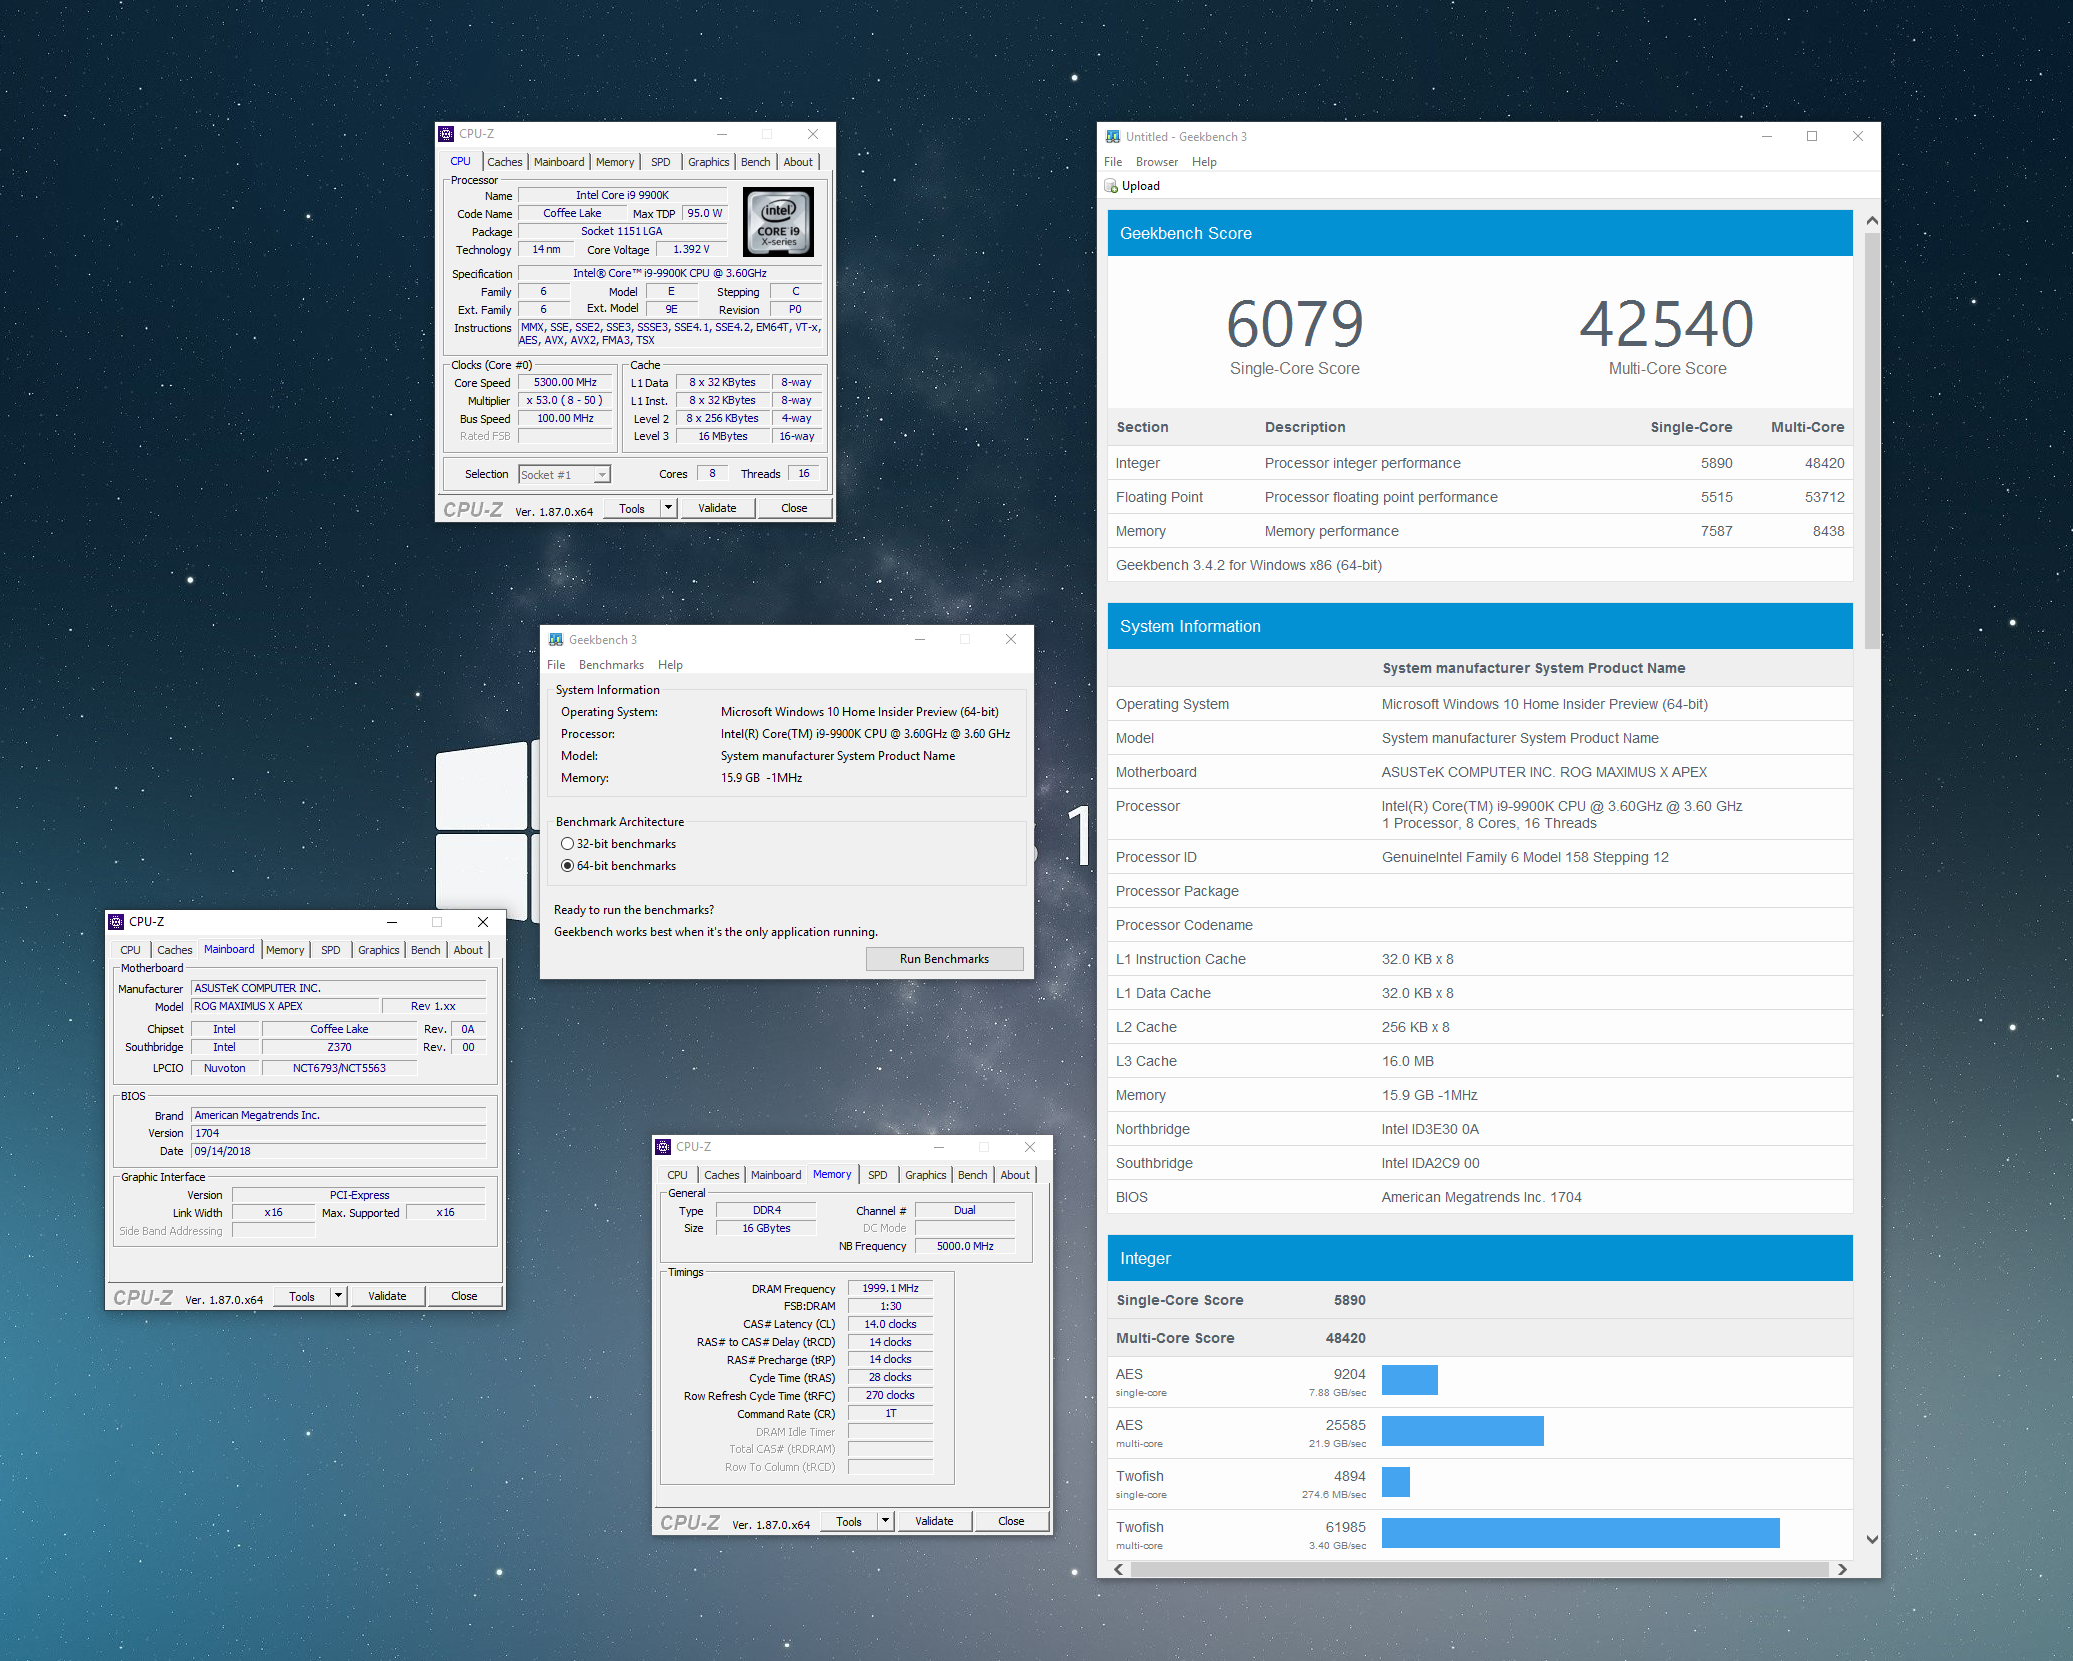Click Close button in CPU-Z Mainboard window
This screenshot has height=1661, width=2073.
(464, 1296)
